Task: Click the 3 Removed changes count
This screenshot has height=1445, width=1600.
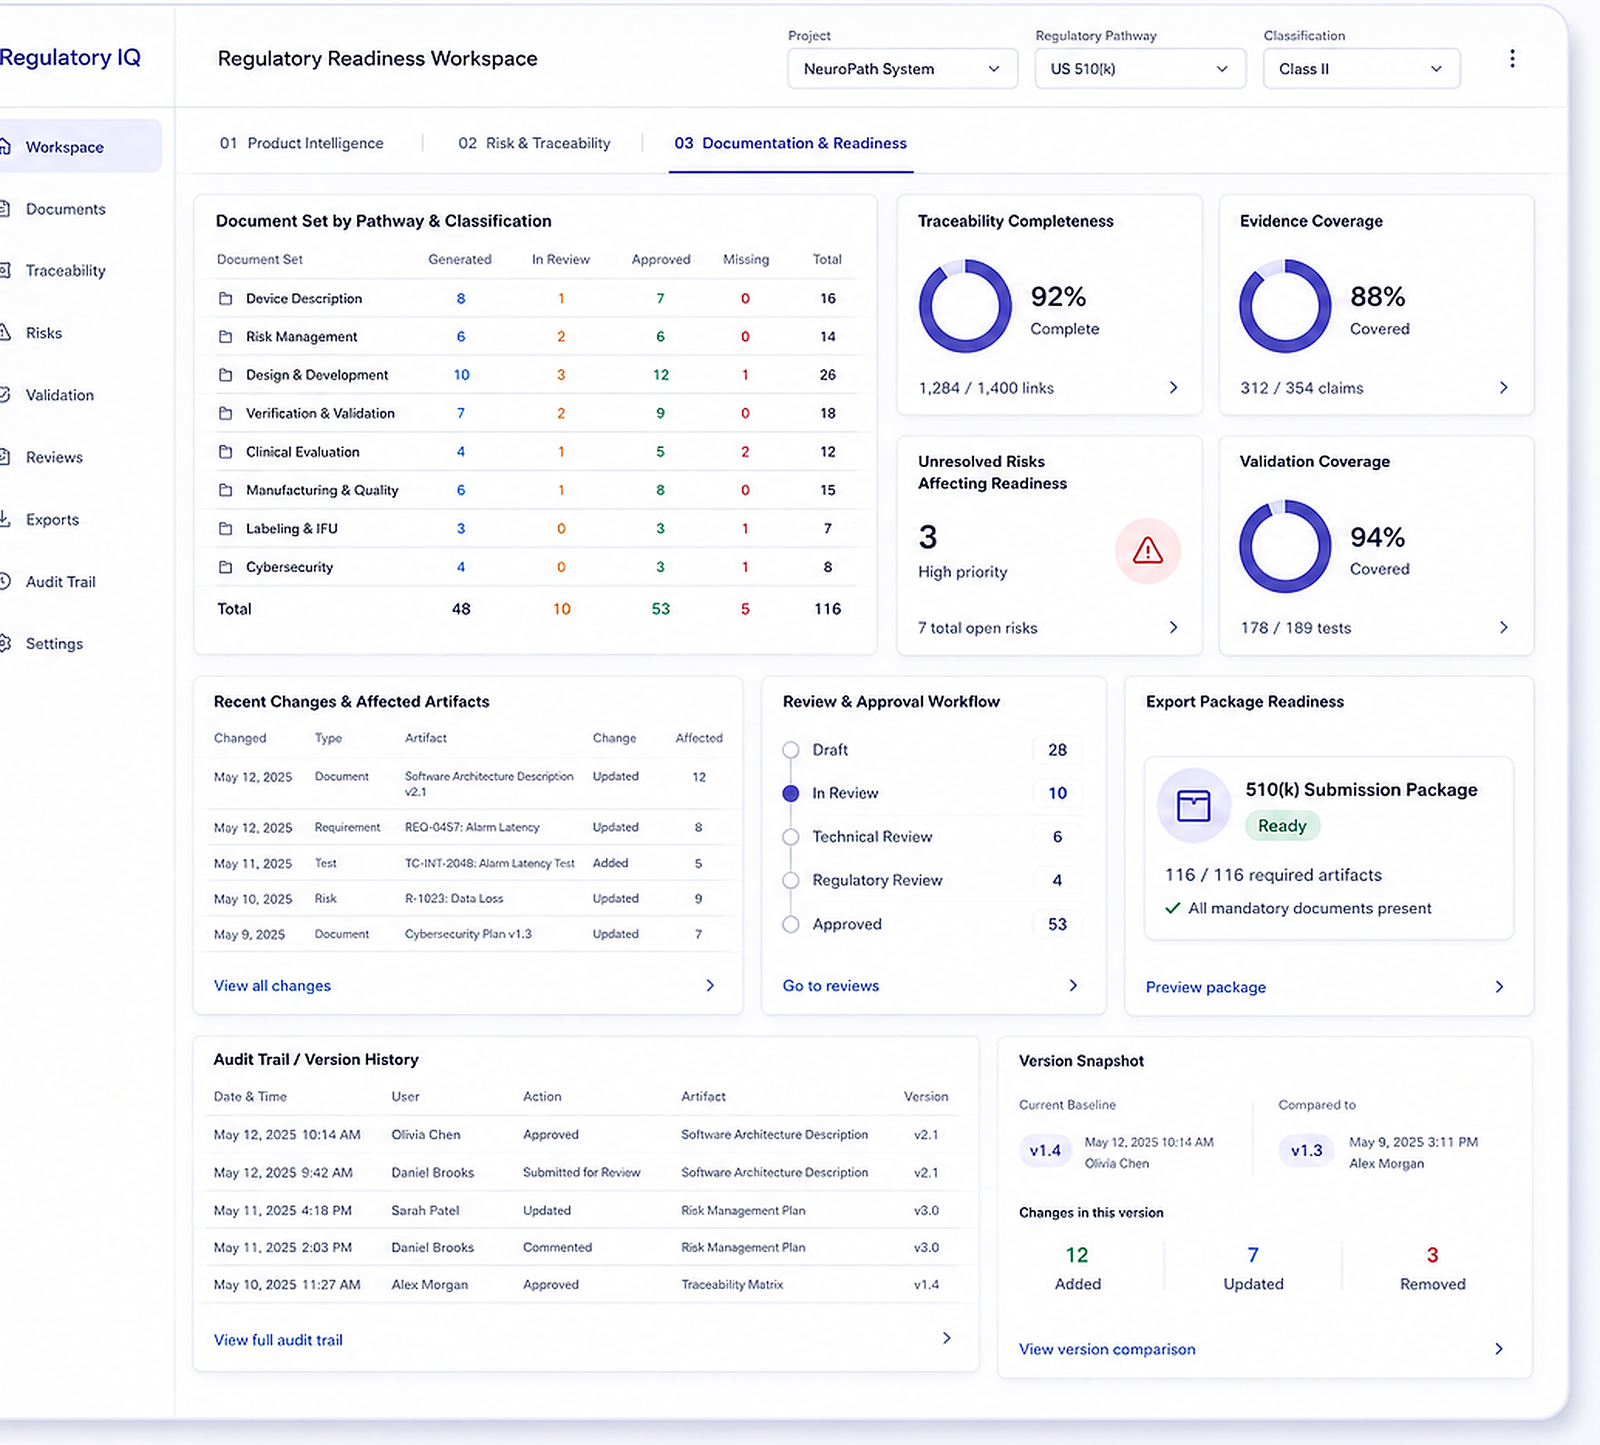Action: click(1432, 1255)
